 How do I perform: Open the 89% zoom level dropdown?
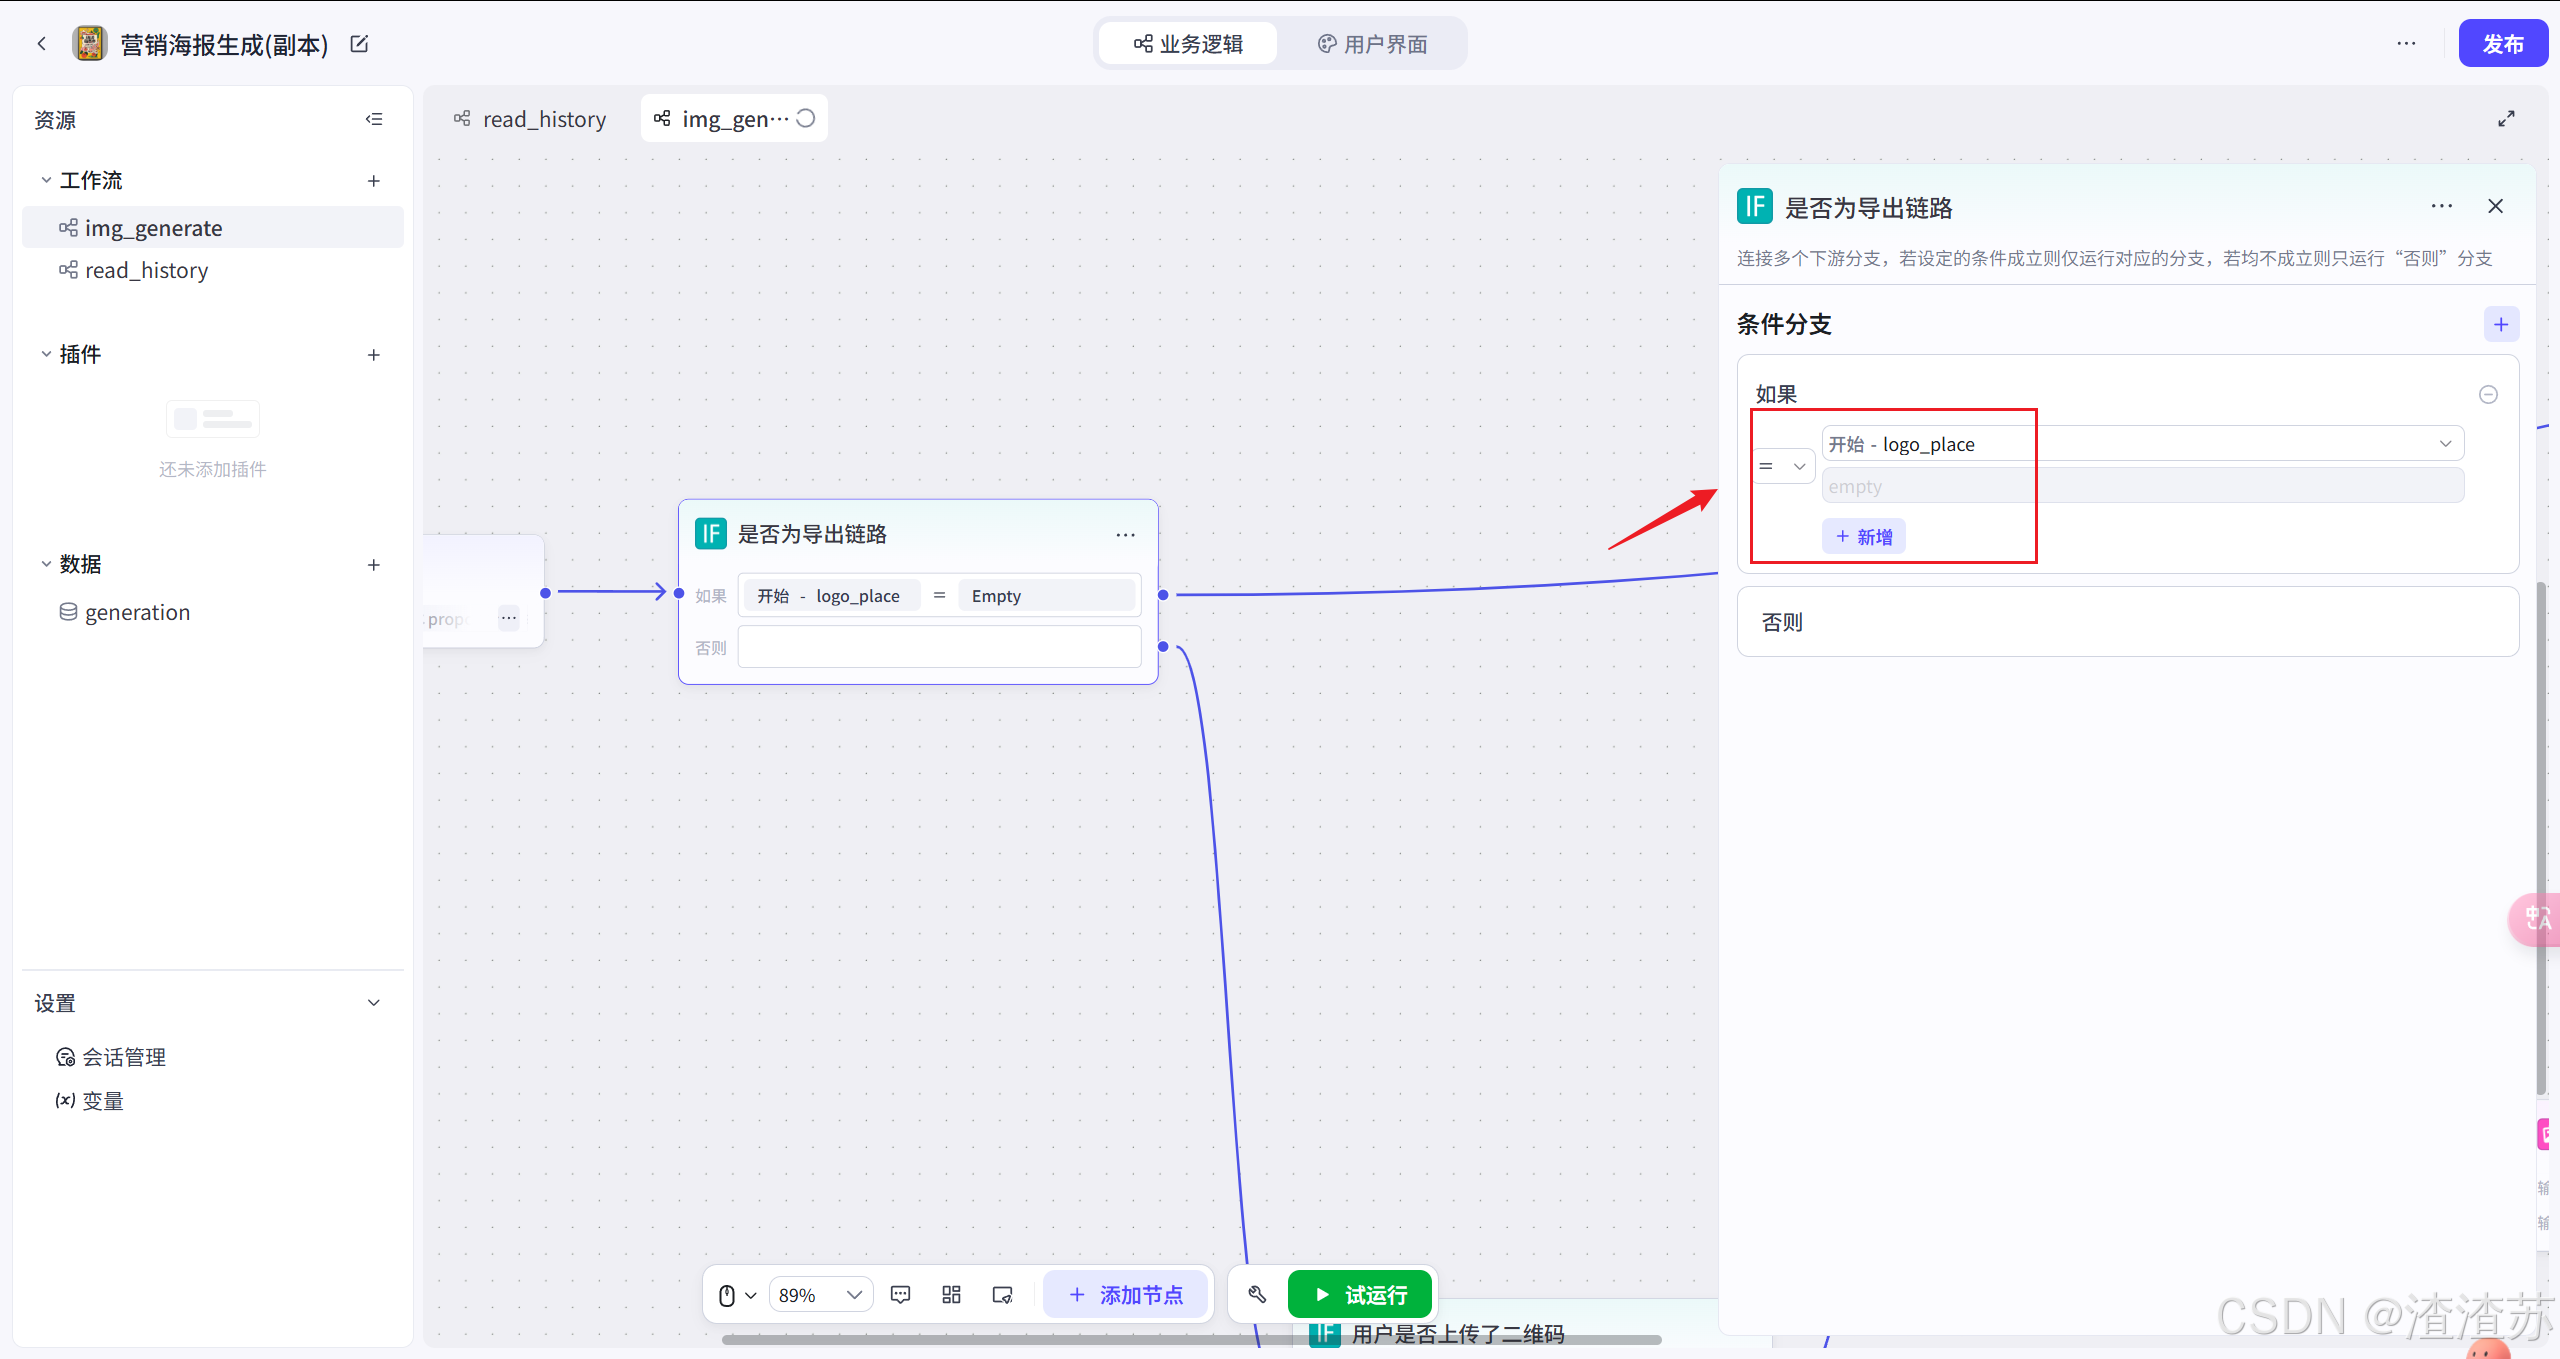[820, 1295]
